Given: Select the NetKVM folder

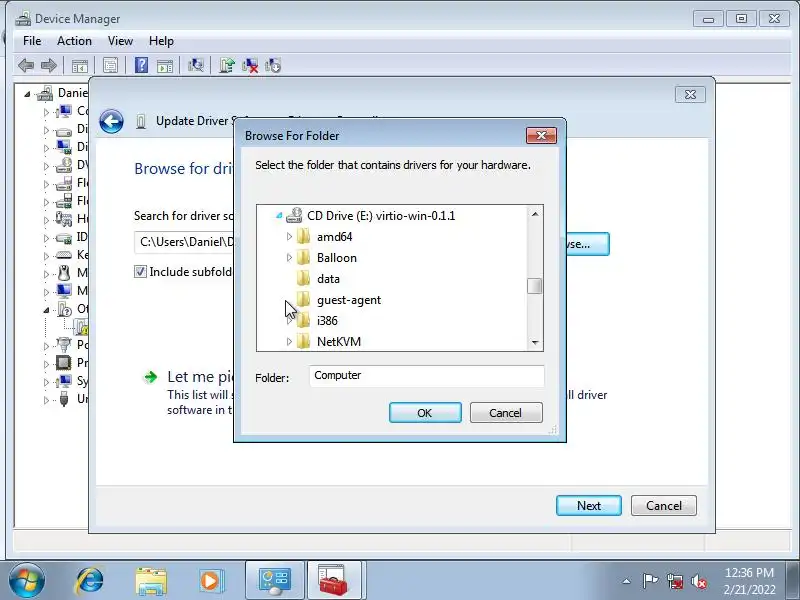Looking at the screenshot, I should (339, 342).
